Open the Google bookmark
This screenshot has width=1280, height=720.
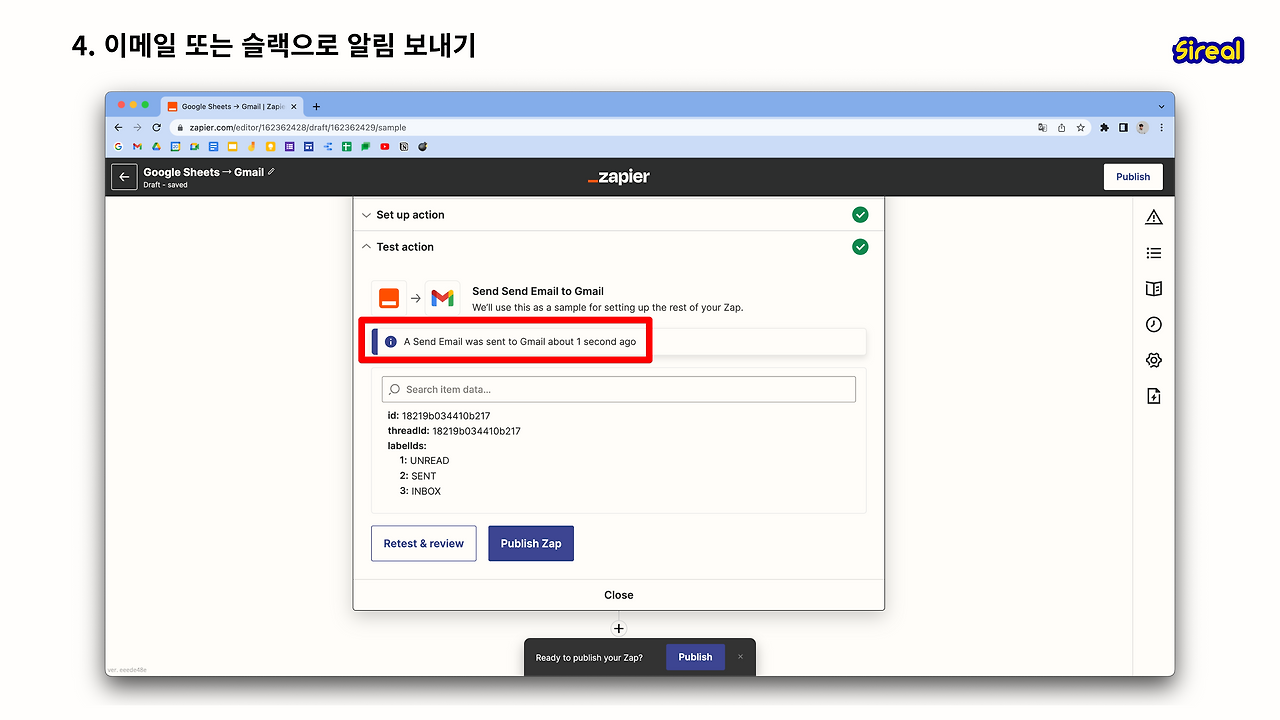point(118,147)
